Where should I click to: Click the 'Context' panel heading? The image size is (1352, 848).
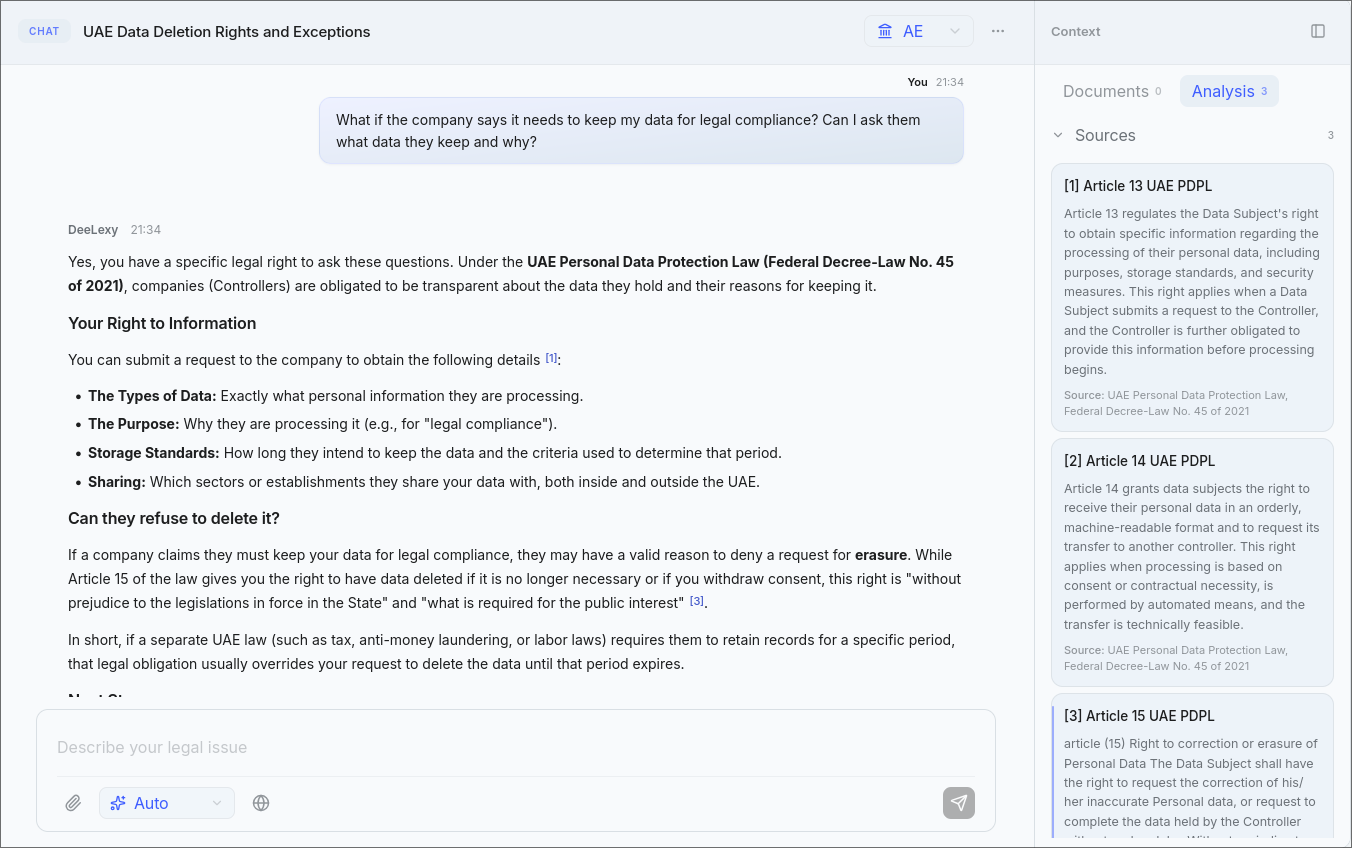tap(1076, 31)
